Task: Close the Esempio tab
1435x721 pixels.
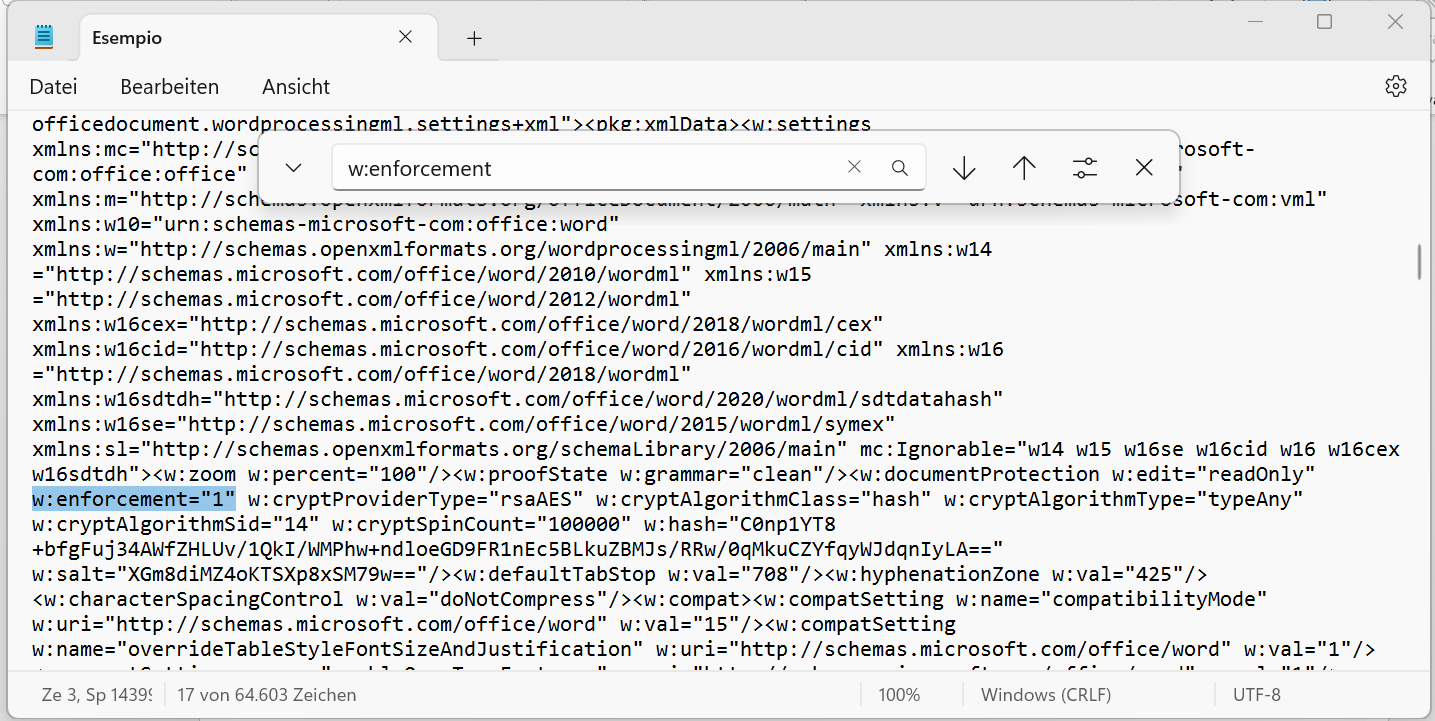Action: click(405, 37)
